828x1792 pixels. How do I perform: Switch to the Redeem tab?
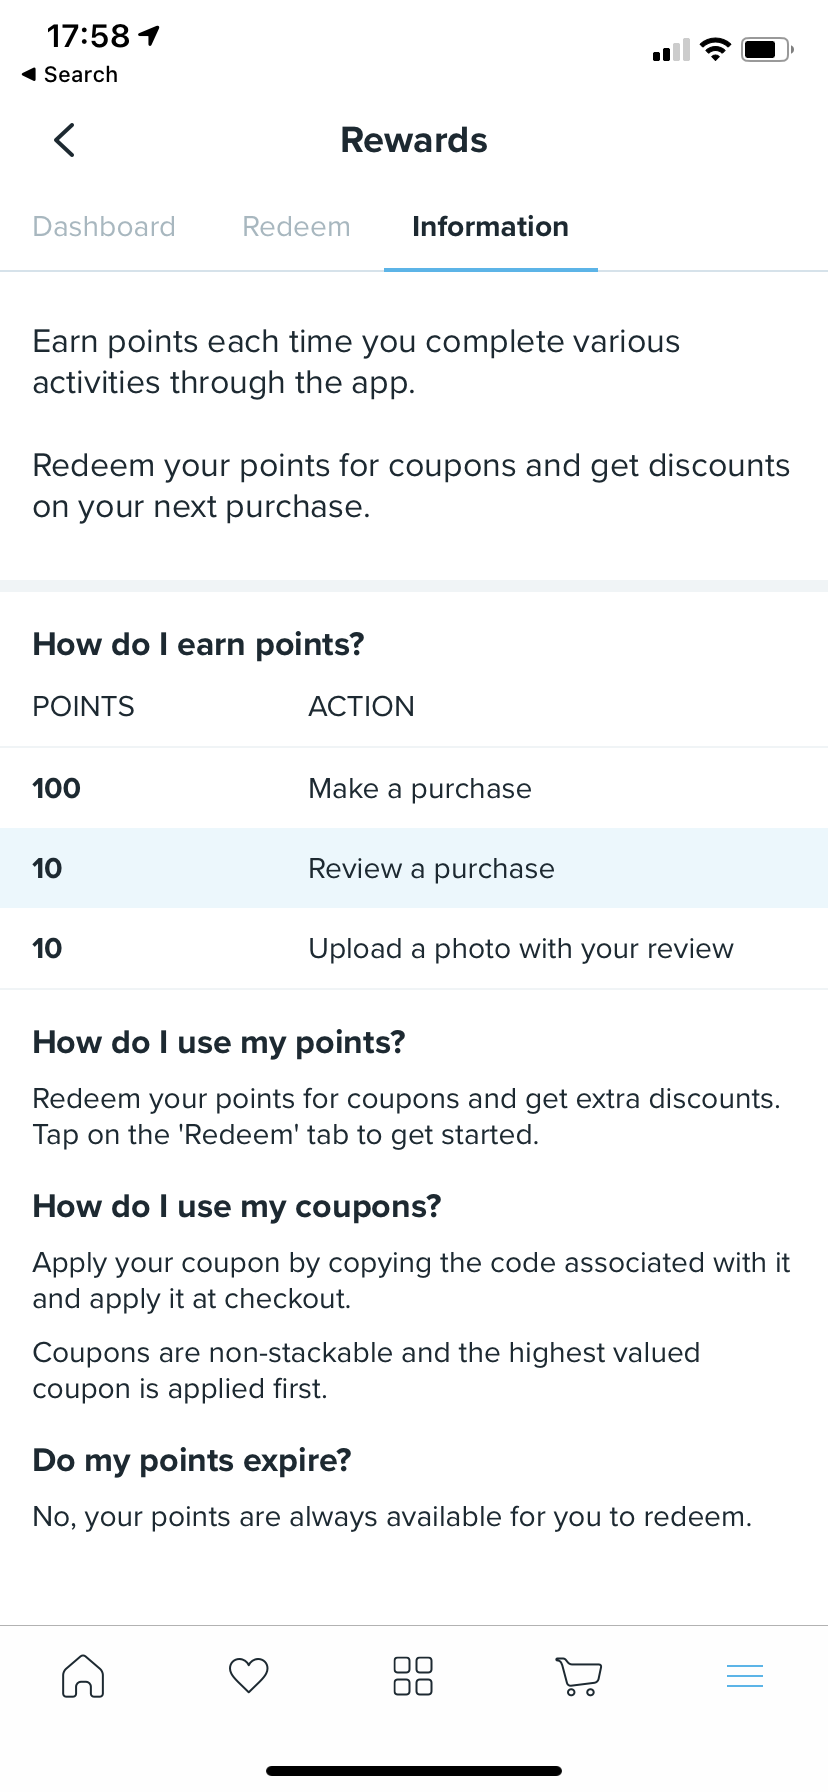pos(296,227)
